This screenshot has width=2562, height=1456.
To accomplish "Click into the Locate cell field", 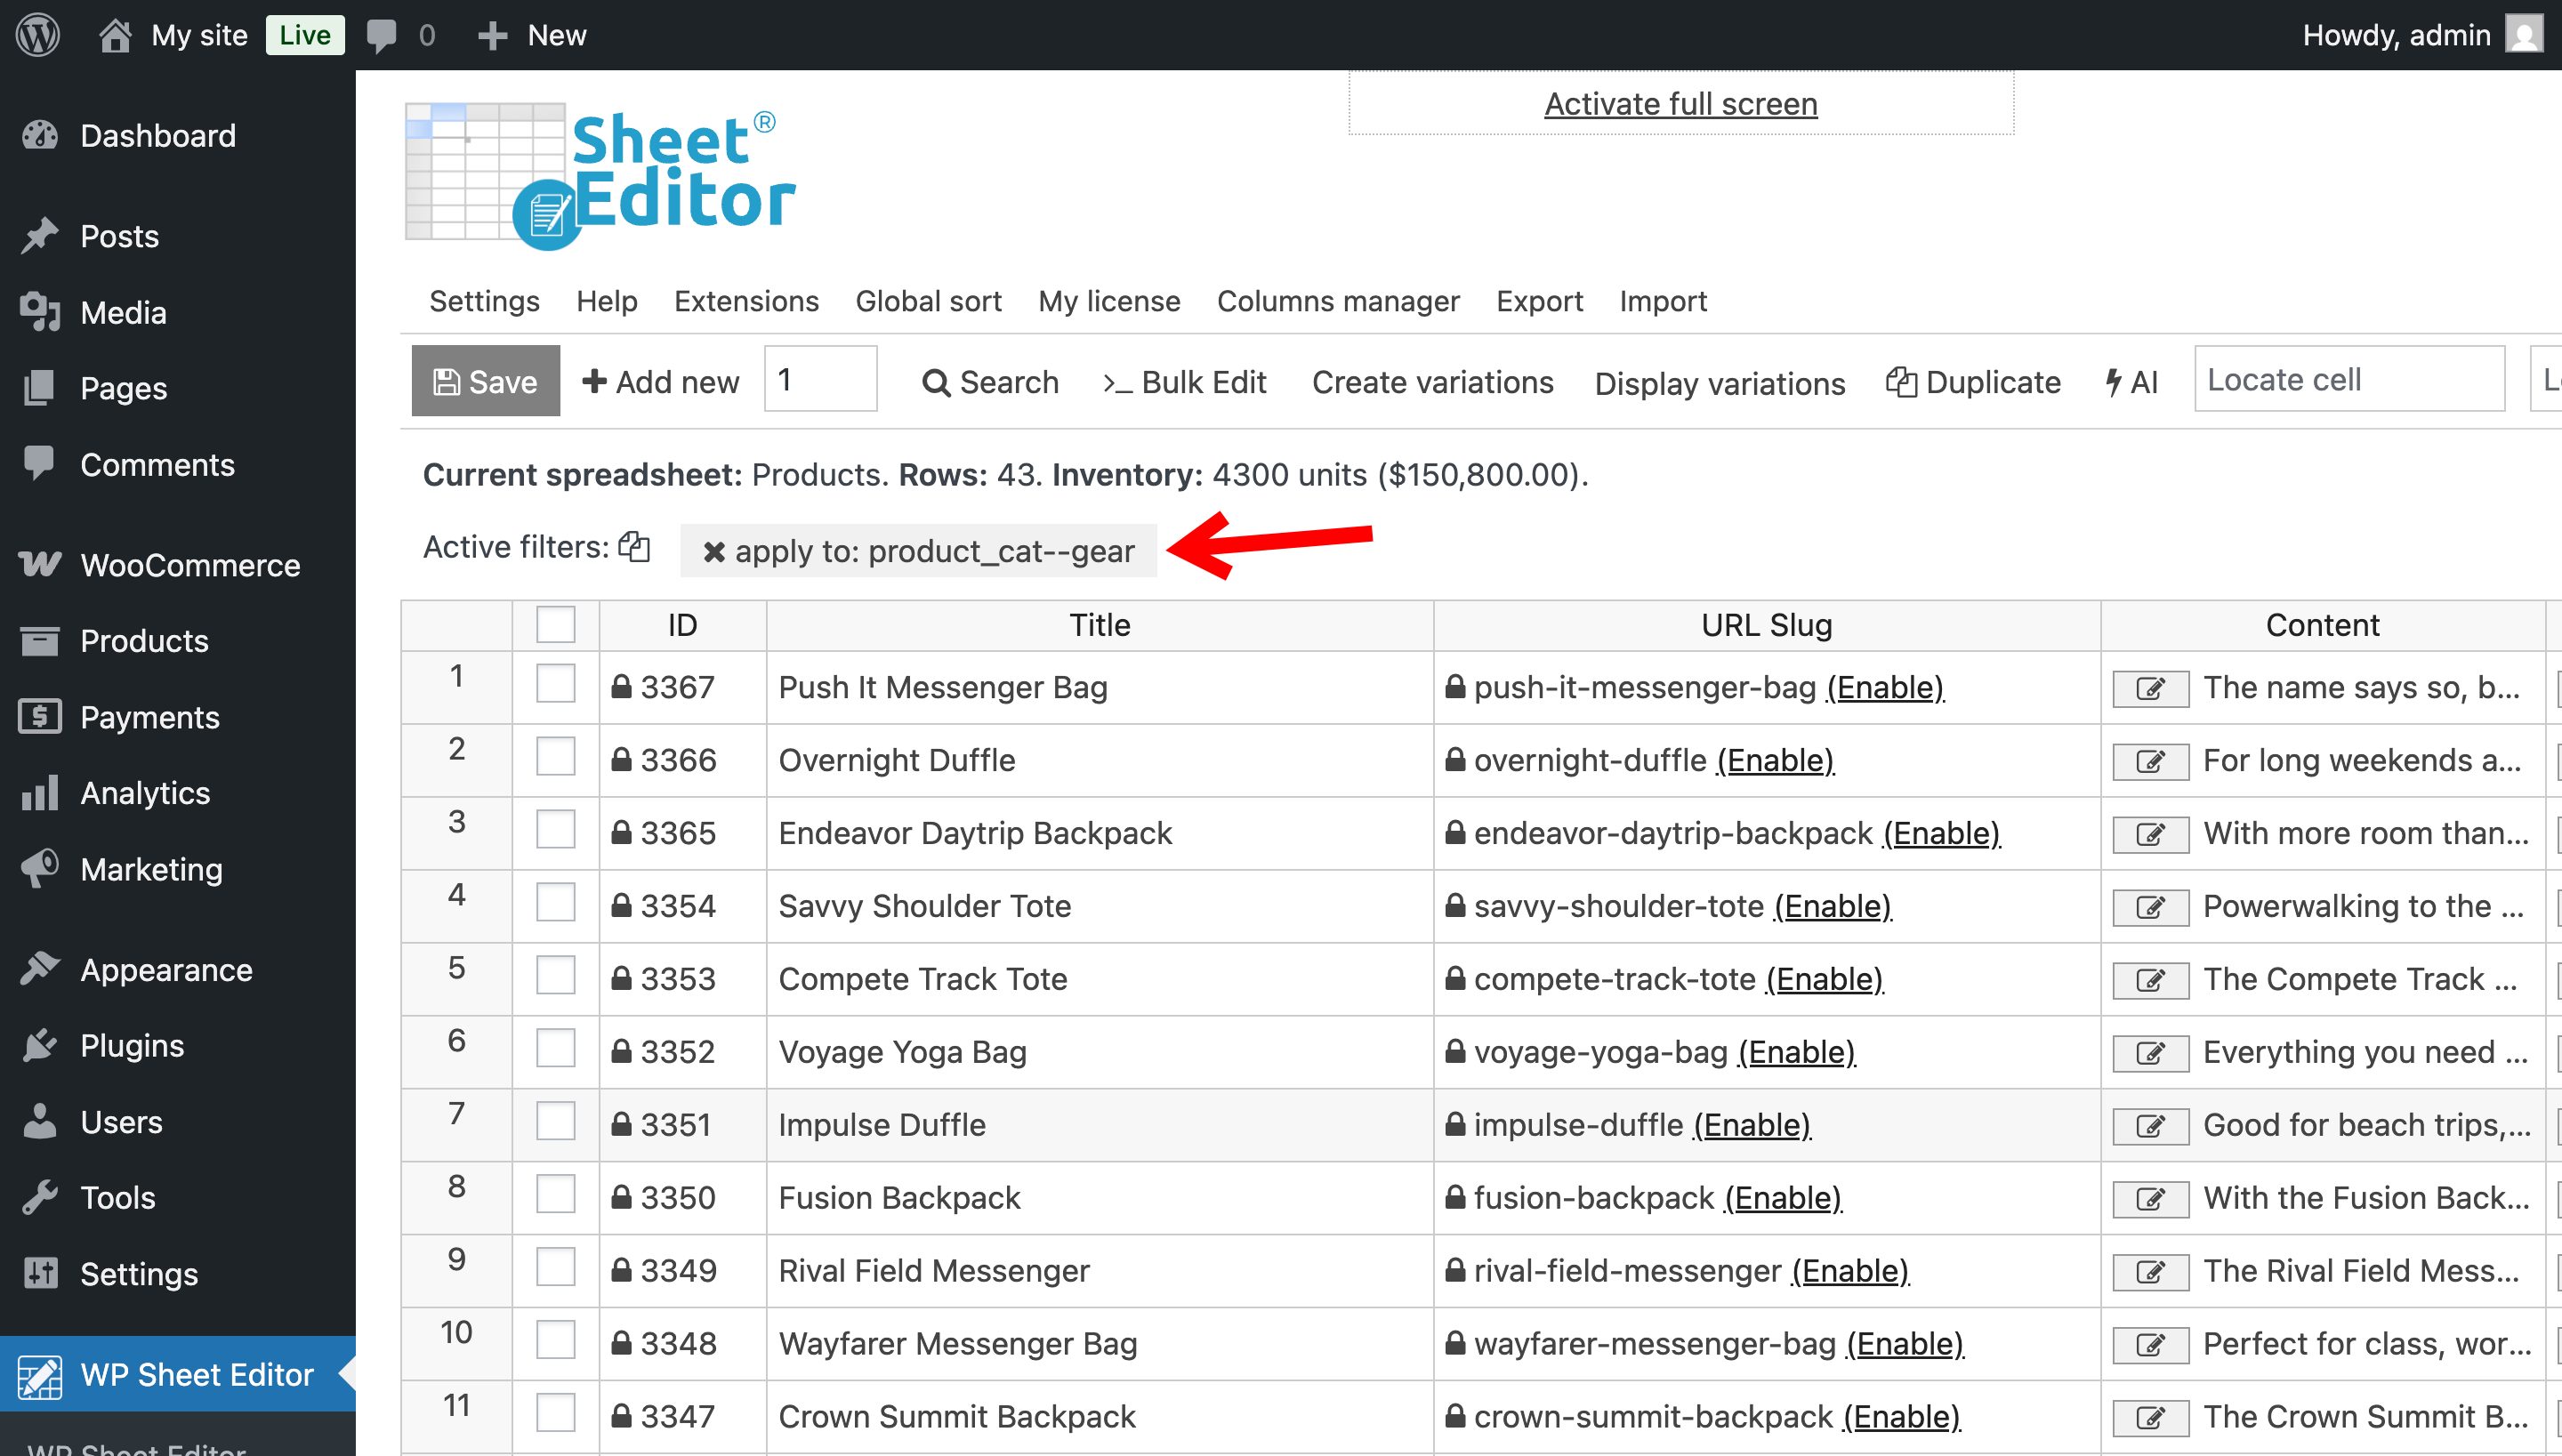I will pos(2348,380).
